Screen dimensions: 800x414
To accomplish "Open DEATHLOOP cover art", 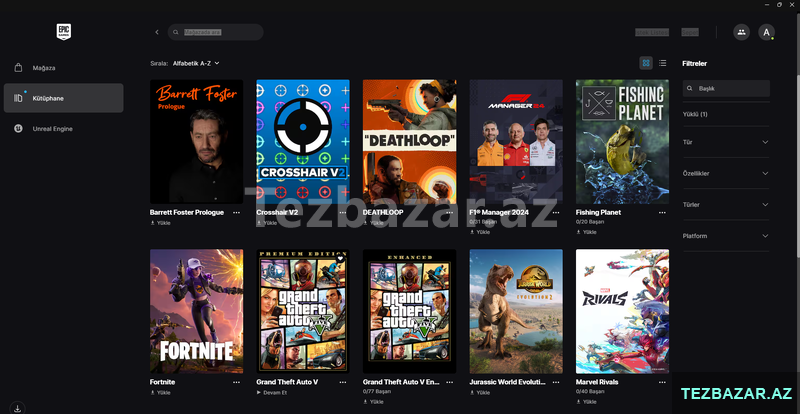I will click(410, 141).
